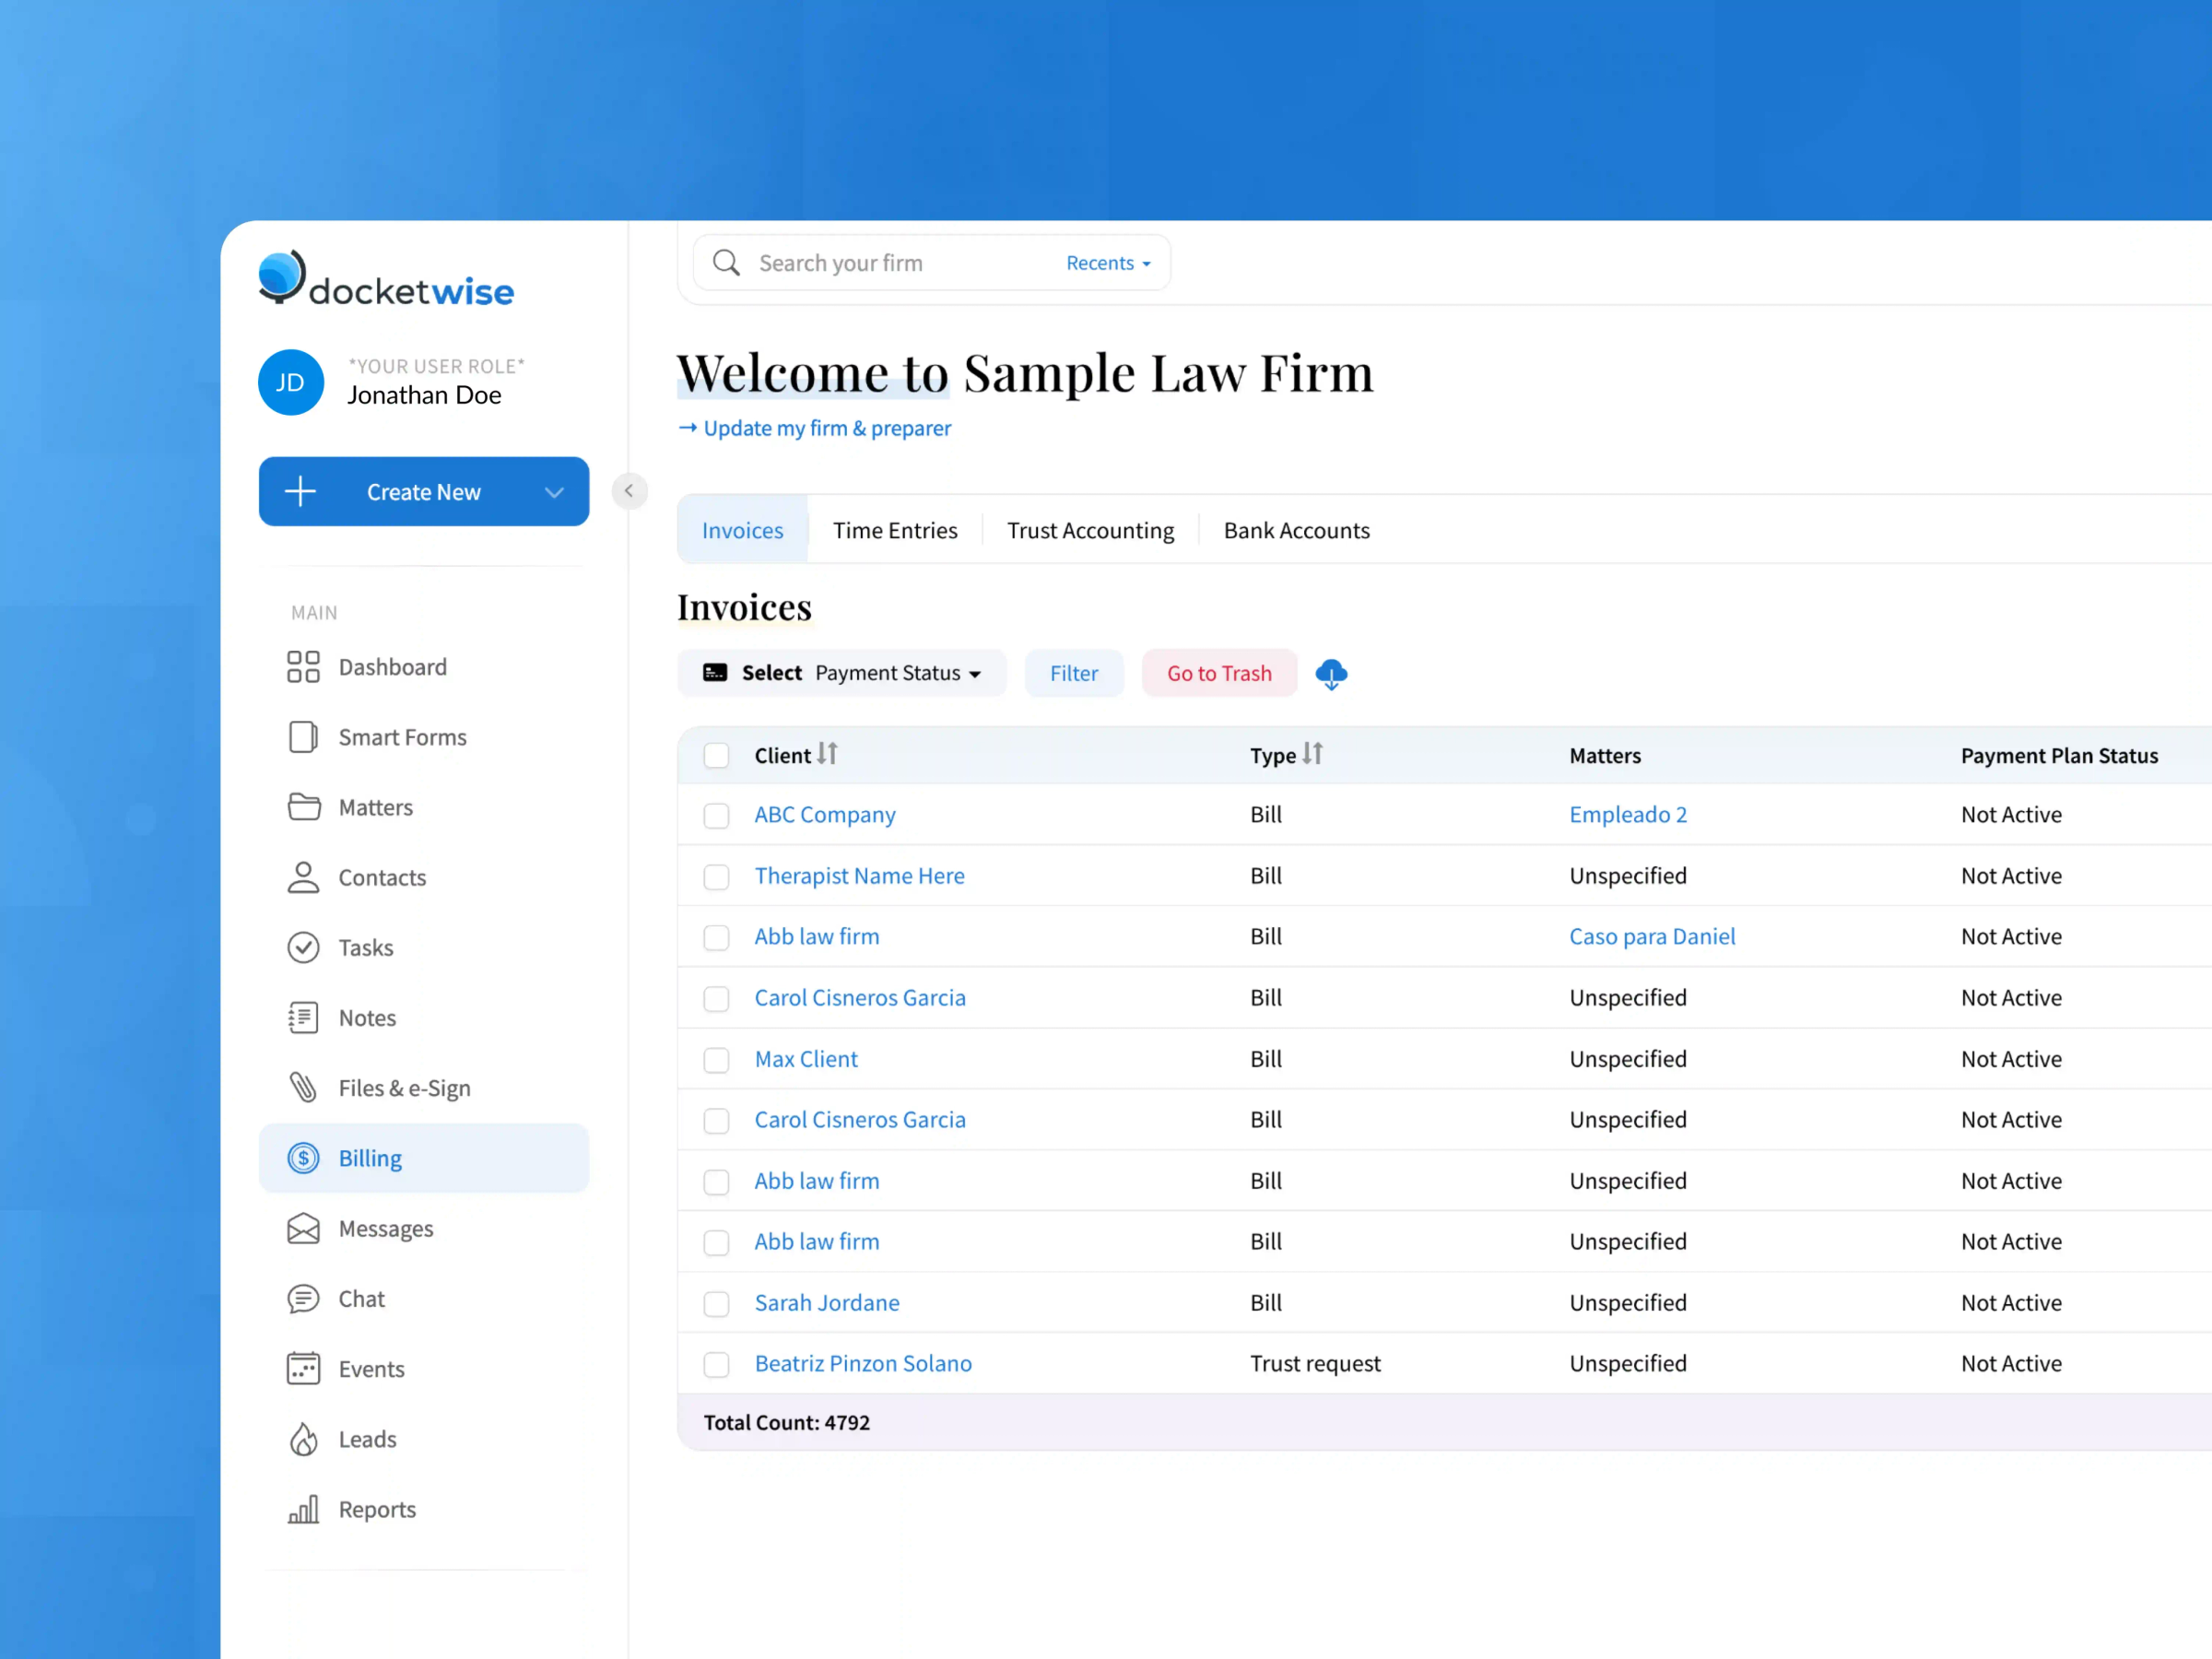Select Files & e-Sign in sidebar
The width and height of the screenshot is (2212, 1659).
click(404, 1087)
